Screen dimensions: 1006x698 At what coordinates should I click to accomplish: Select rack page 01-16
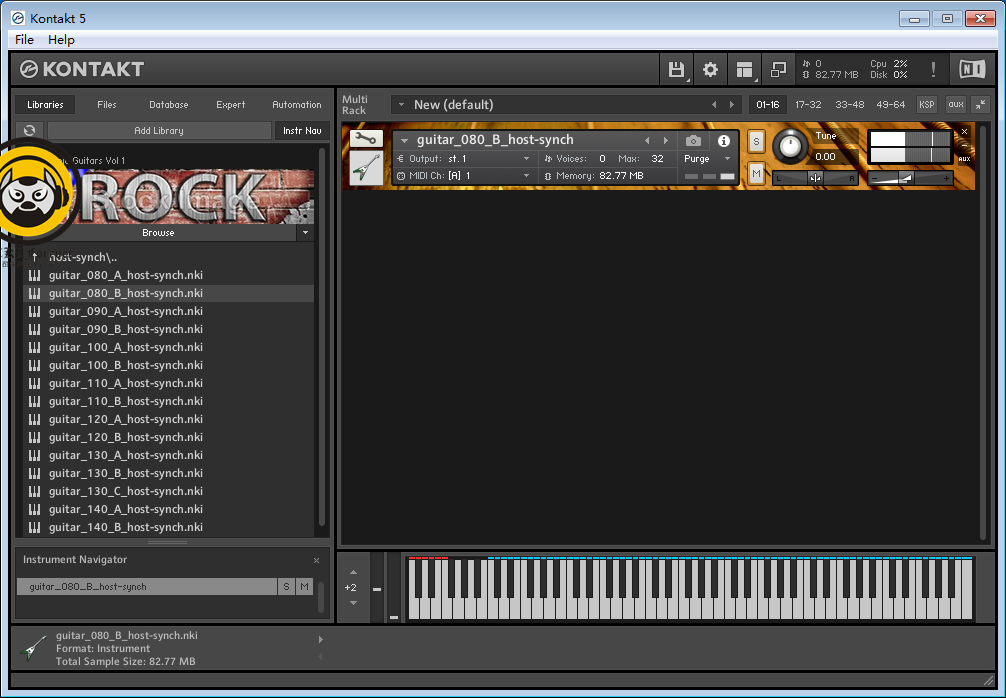[768, 105]
